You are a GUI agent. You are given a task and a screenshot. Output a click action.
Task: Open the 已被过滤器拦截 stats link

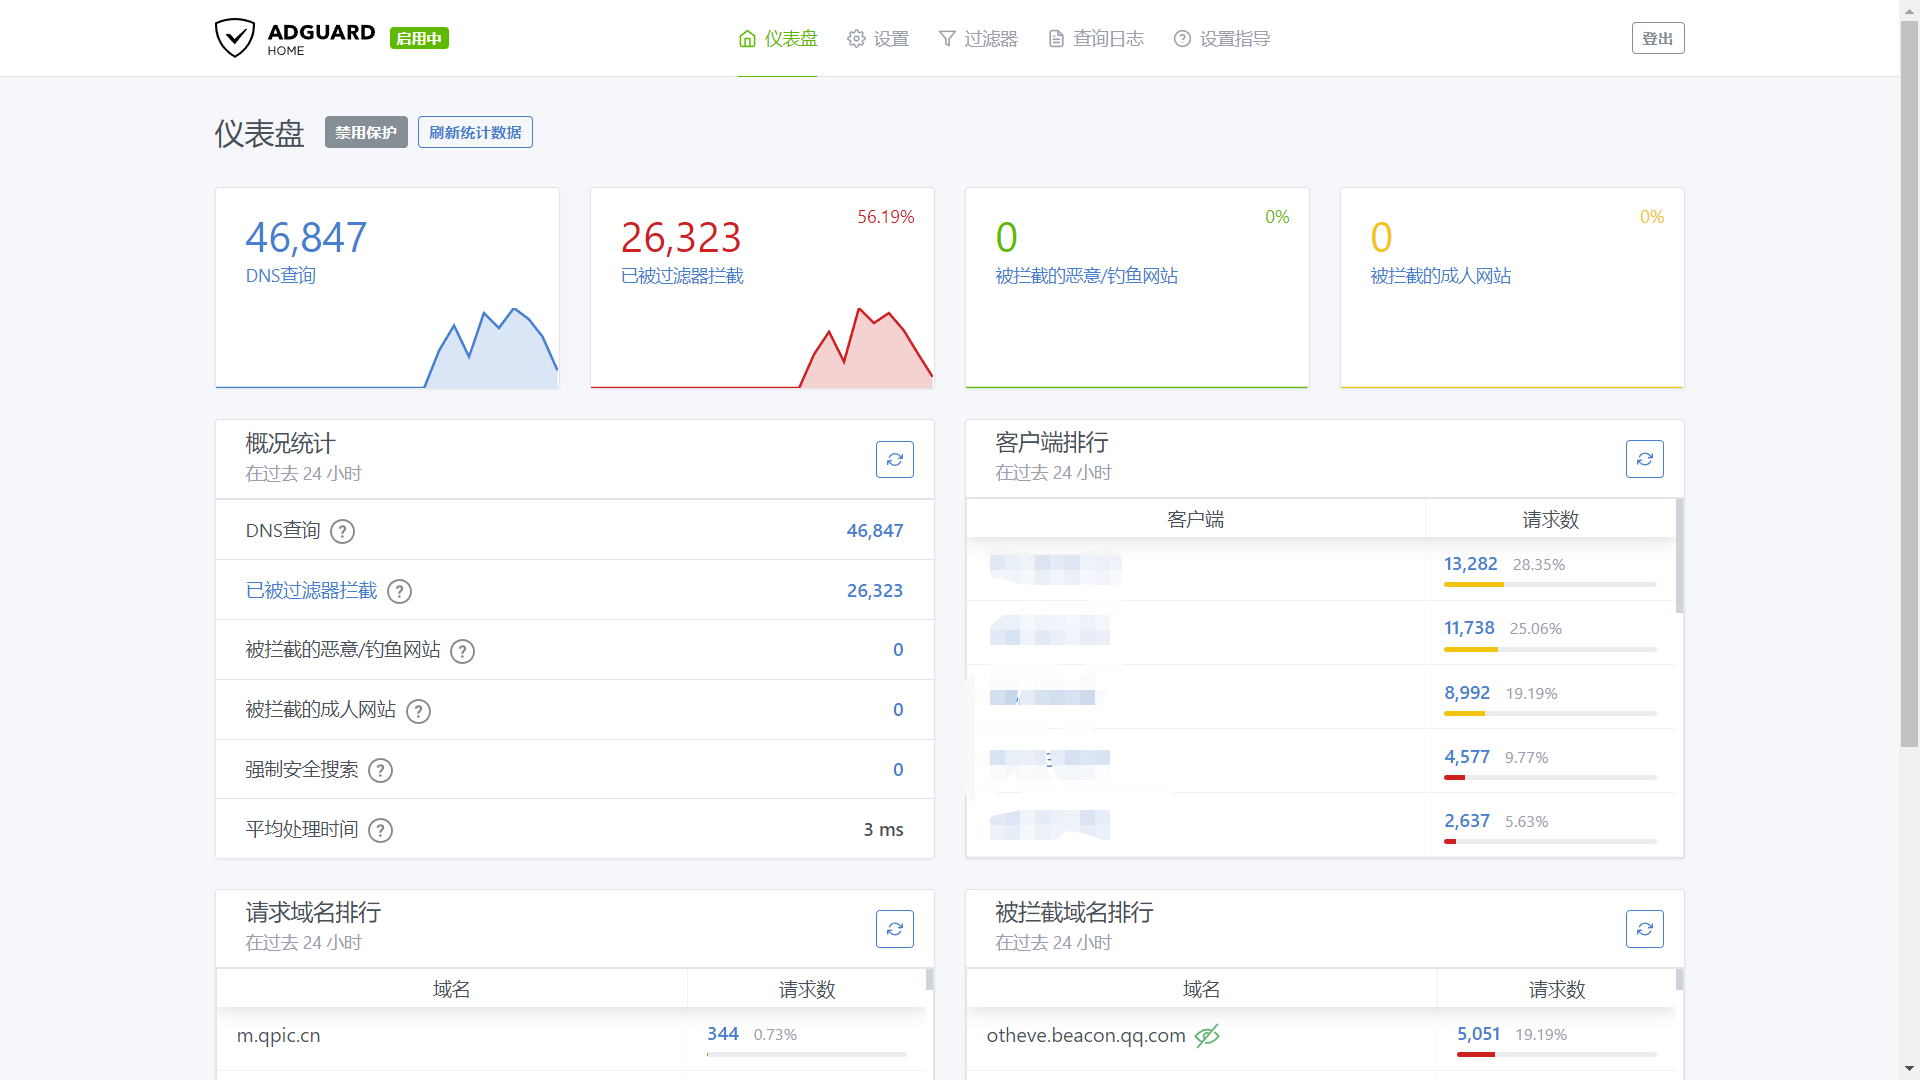click(311, 591)
